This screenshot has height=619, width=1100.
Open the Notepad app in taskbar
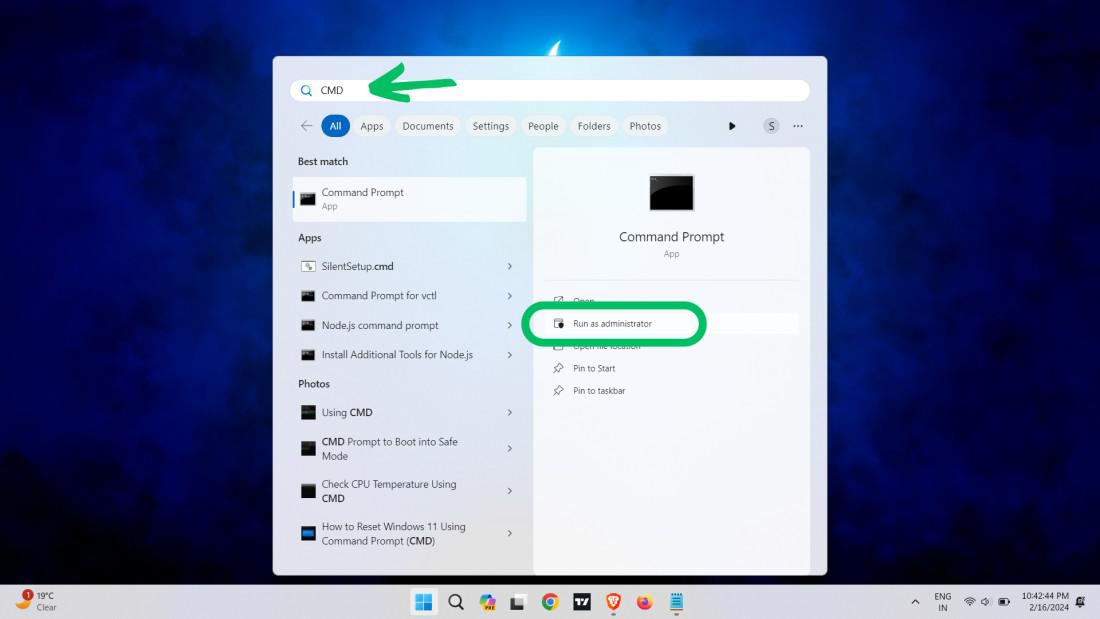coord(676,602)
